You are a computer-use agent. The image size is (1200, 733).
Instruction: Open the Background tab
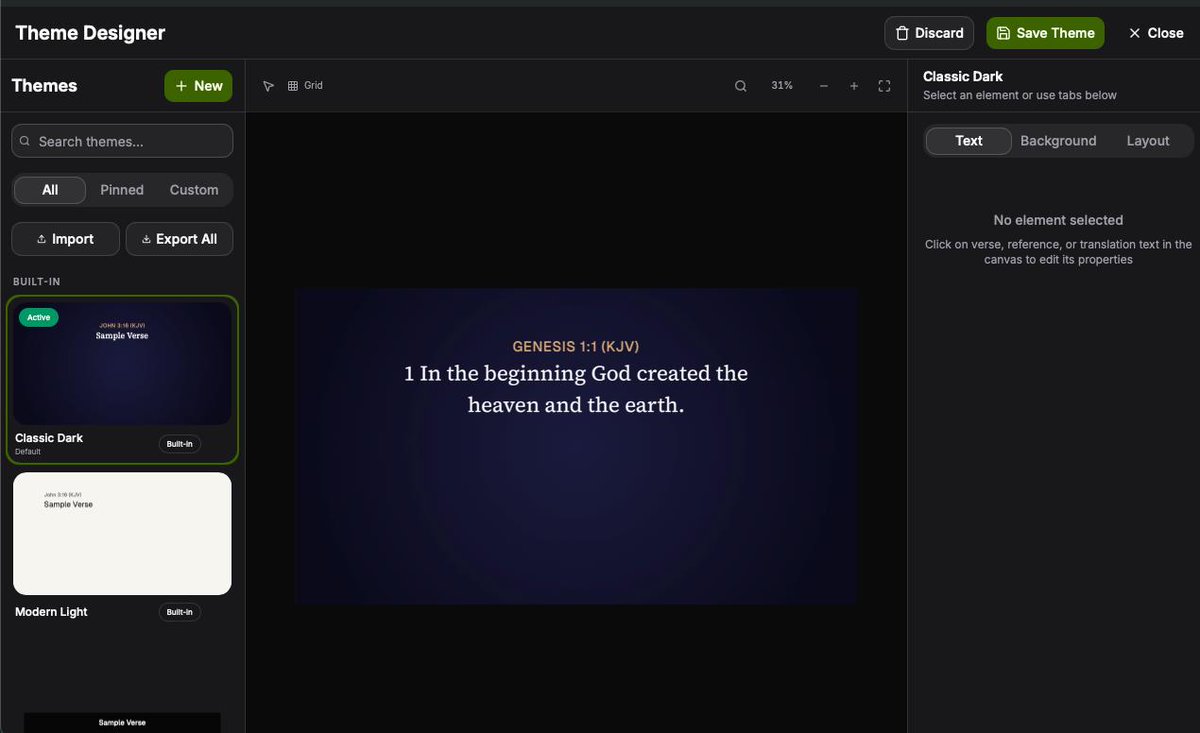[x=1058, y=141]
